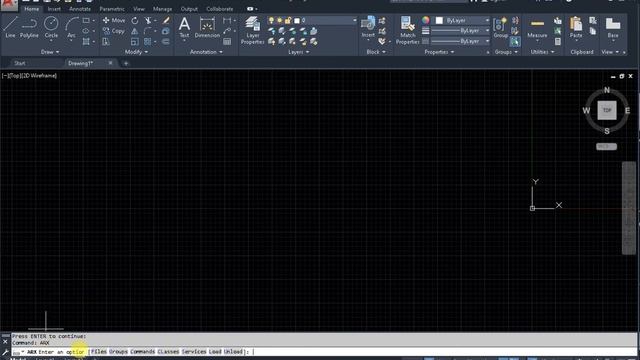
Task: Click the Hatch tool icon
Action: click(86, 42)
